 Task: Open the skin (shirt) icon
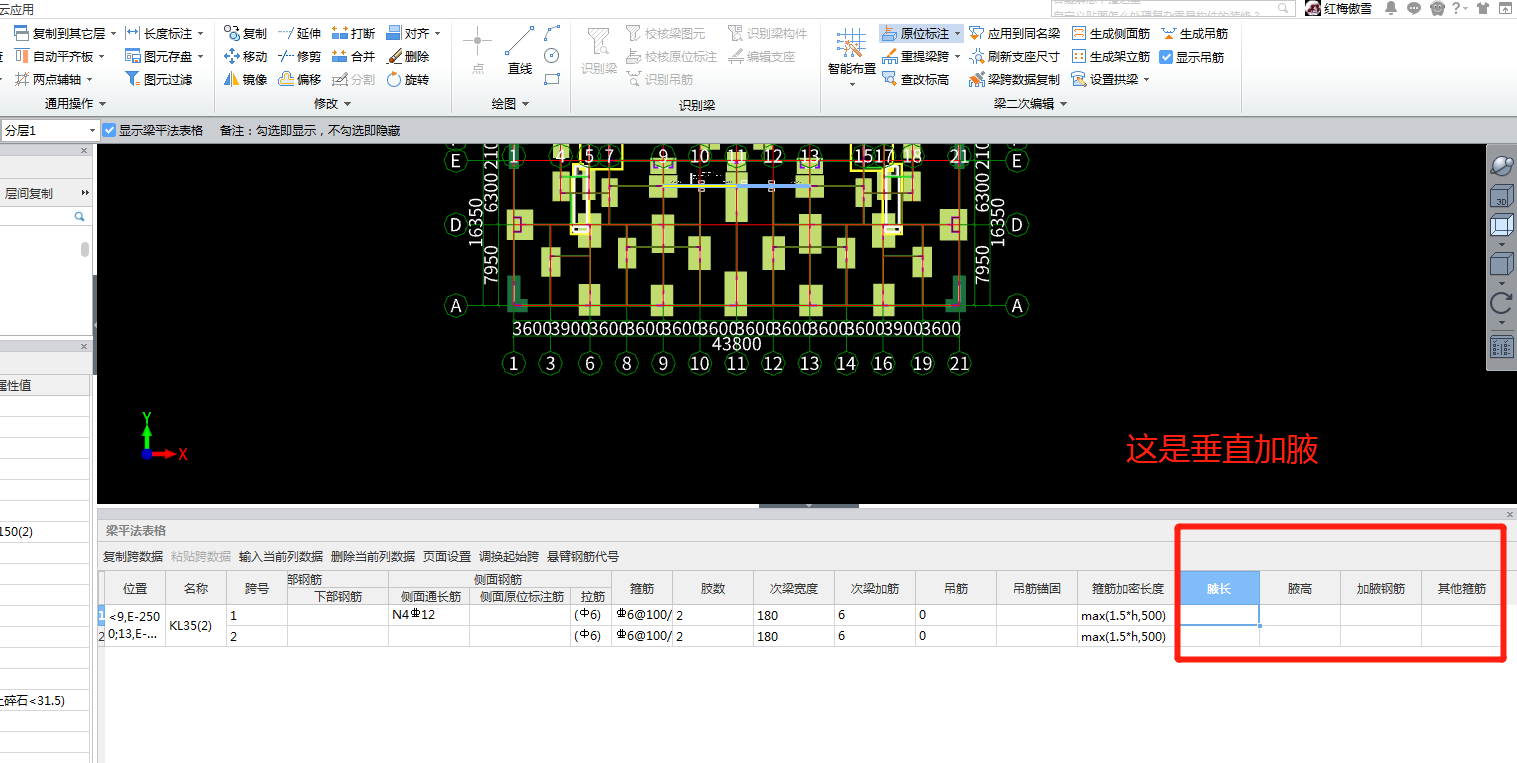click(x=1482, y=8)
